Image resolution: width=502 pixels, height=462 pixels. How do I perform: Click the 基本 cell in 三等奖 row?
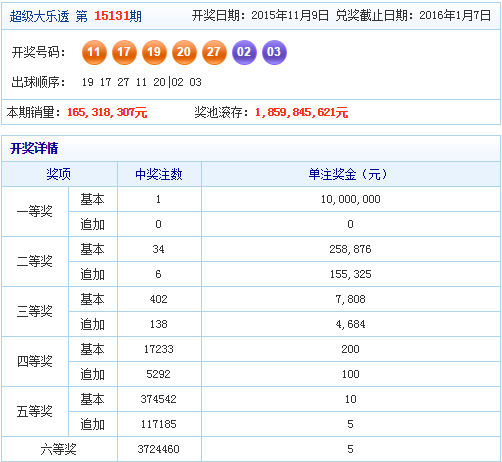pos(93,299)
